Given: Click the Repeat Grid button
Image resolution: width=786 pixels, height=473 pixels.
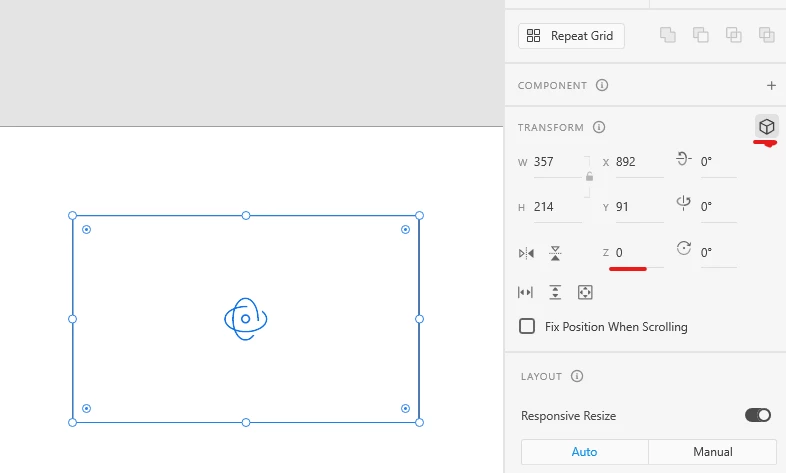Looking at the screenshot, I should tap(571, 36).
